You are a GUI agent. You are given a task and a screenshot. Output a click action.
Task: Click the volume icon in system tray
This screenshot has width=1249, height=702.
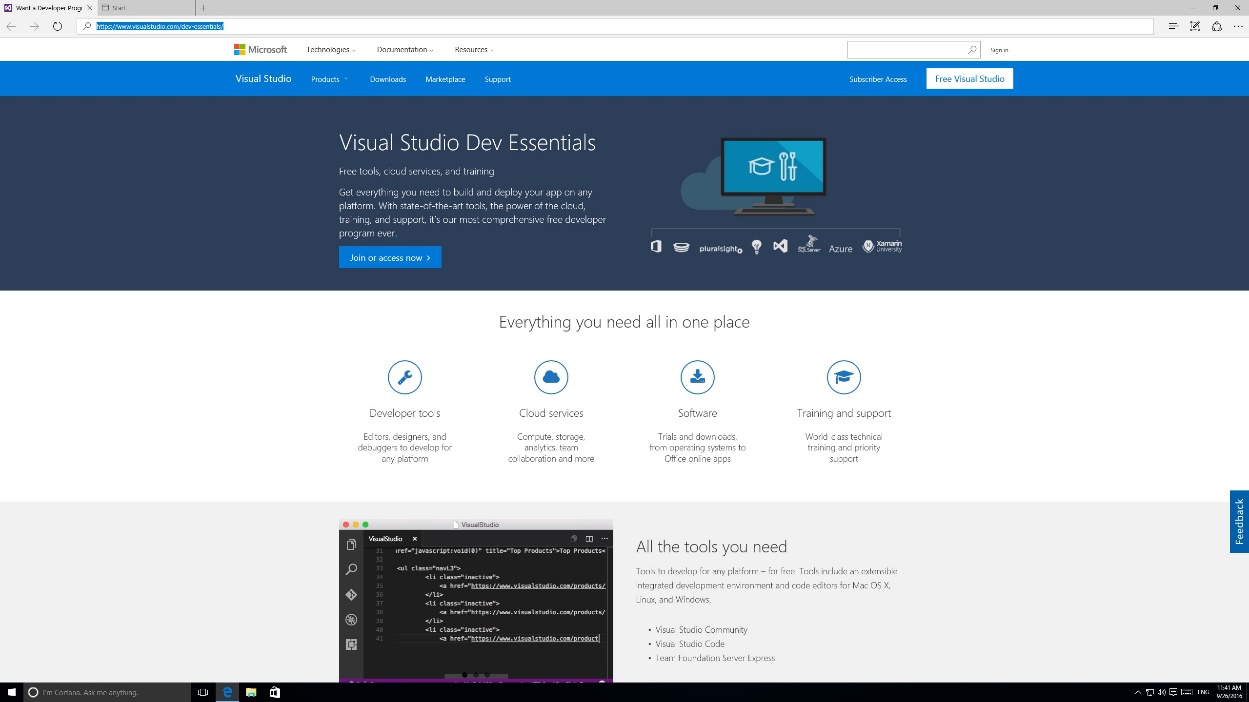pos(1163,692)
